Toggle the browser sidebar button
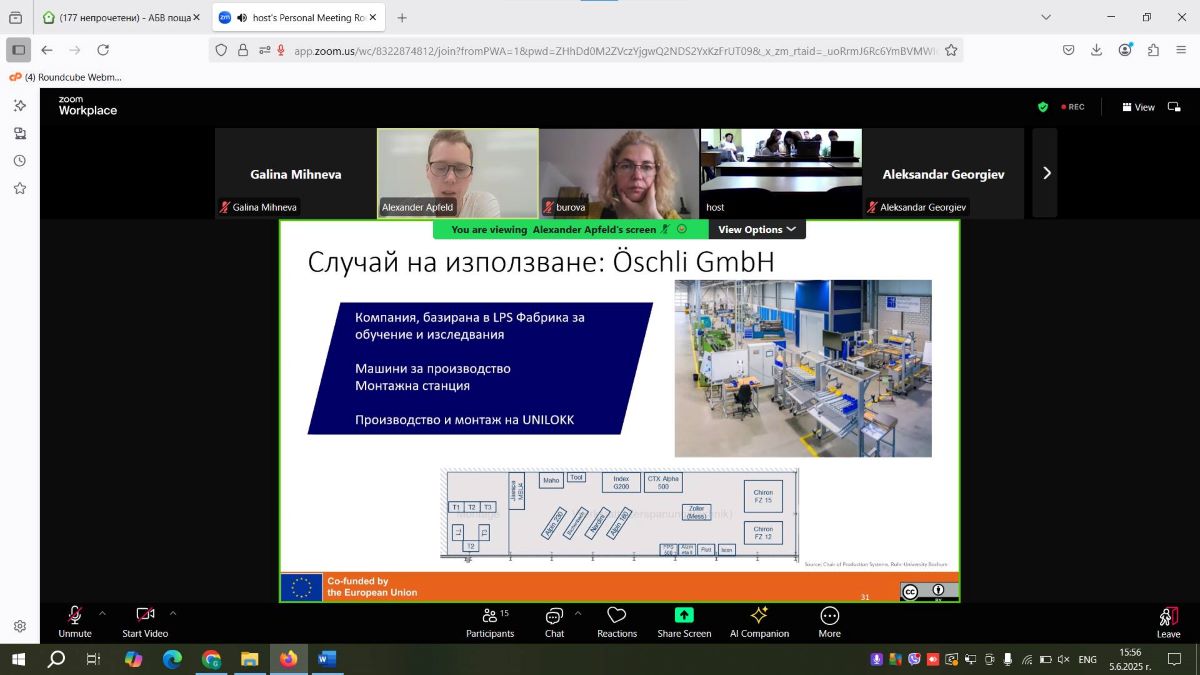This screenshot has width=1200, height=675. pos(18,50)
